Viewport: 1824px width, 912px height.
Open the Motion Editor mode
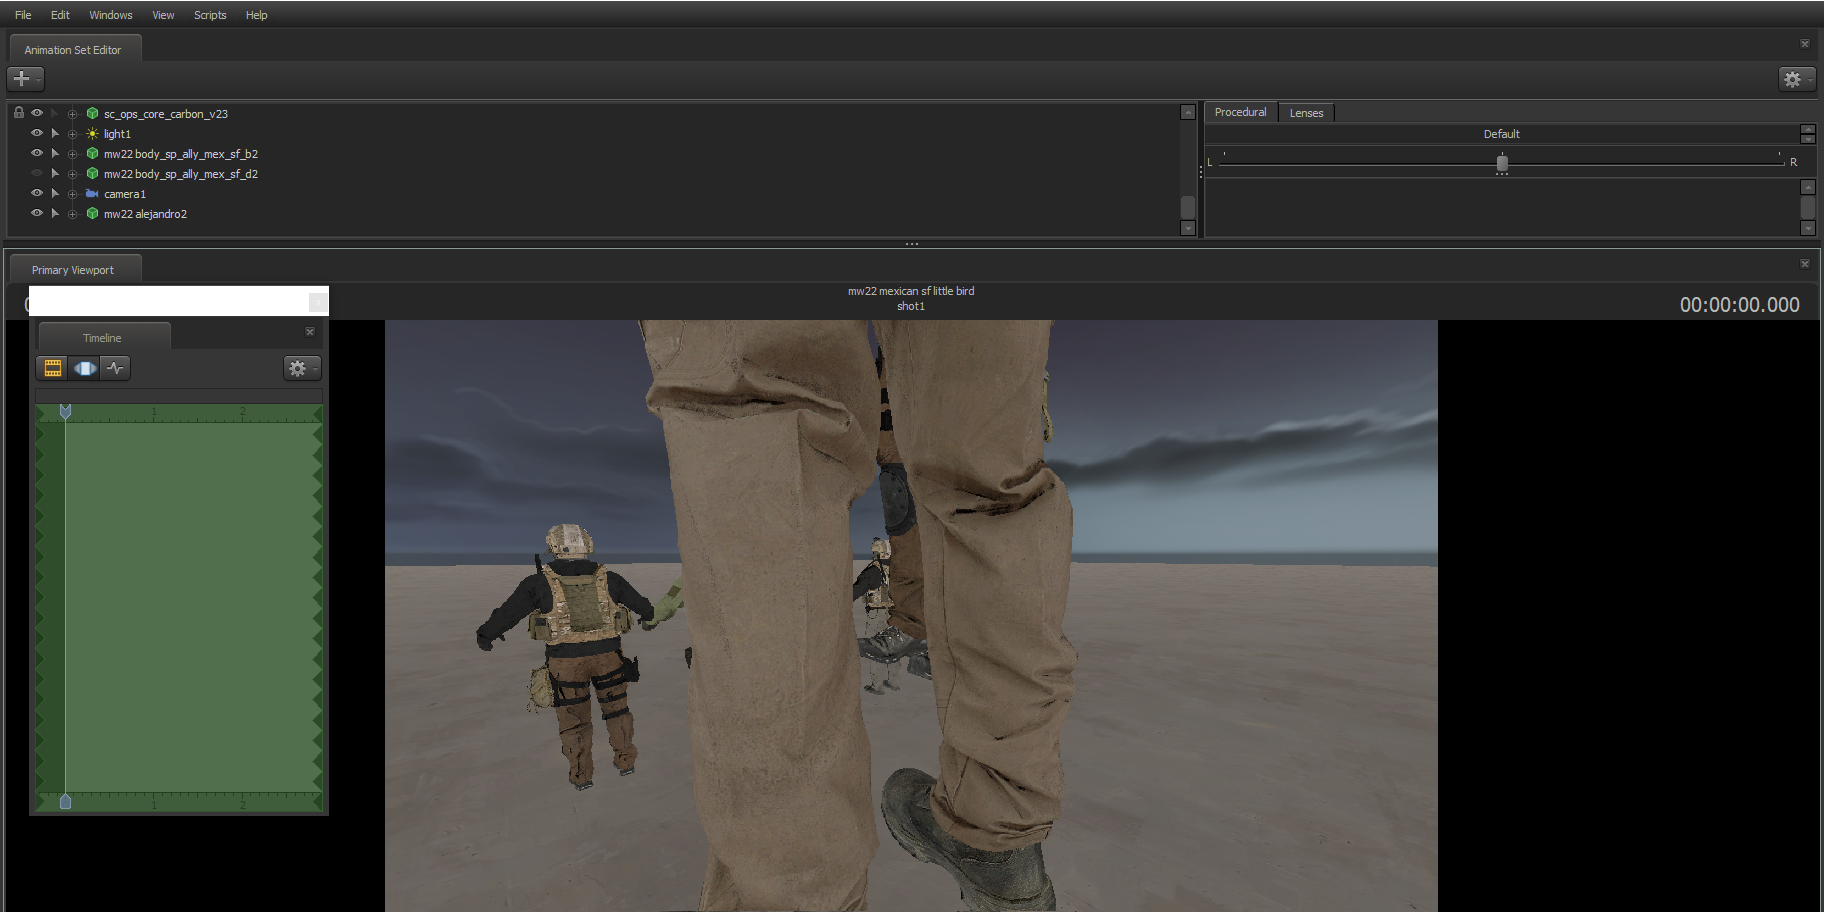pyautogui.click(x=85, y=368)
